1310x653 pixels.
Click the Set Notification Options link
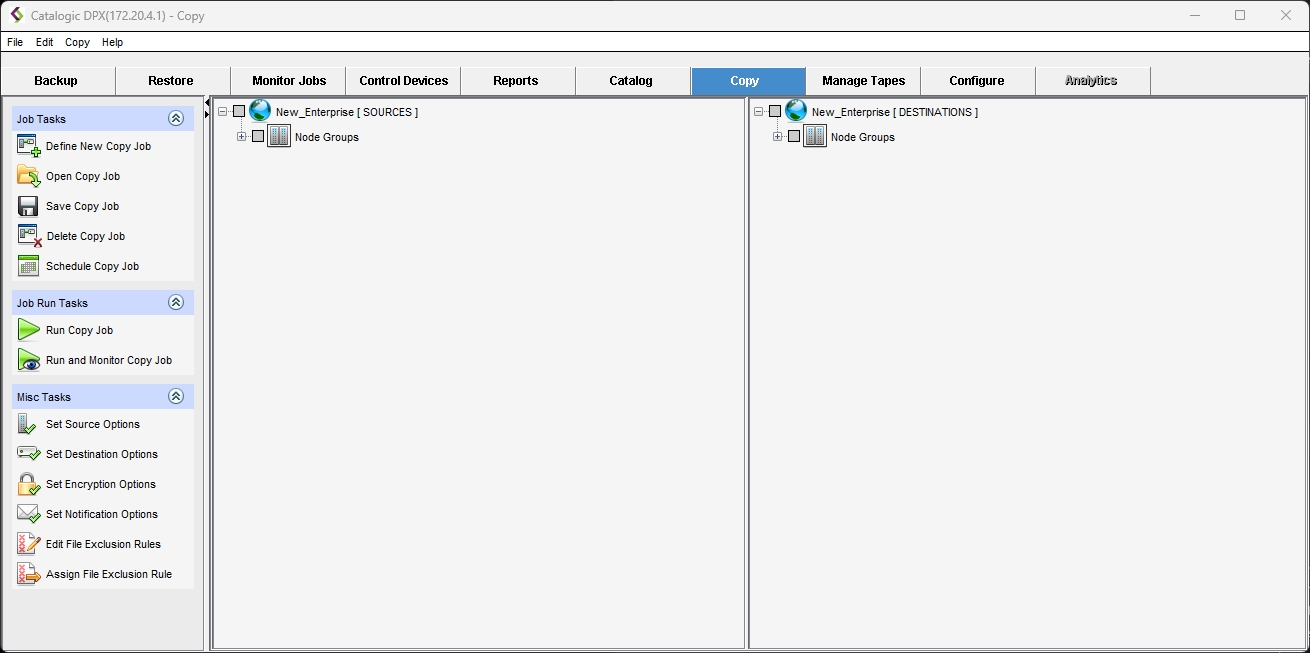(x=101, y=514)
